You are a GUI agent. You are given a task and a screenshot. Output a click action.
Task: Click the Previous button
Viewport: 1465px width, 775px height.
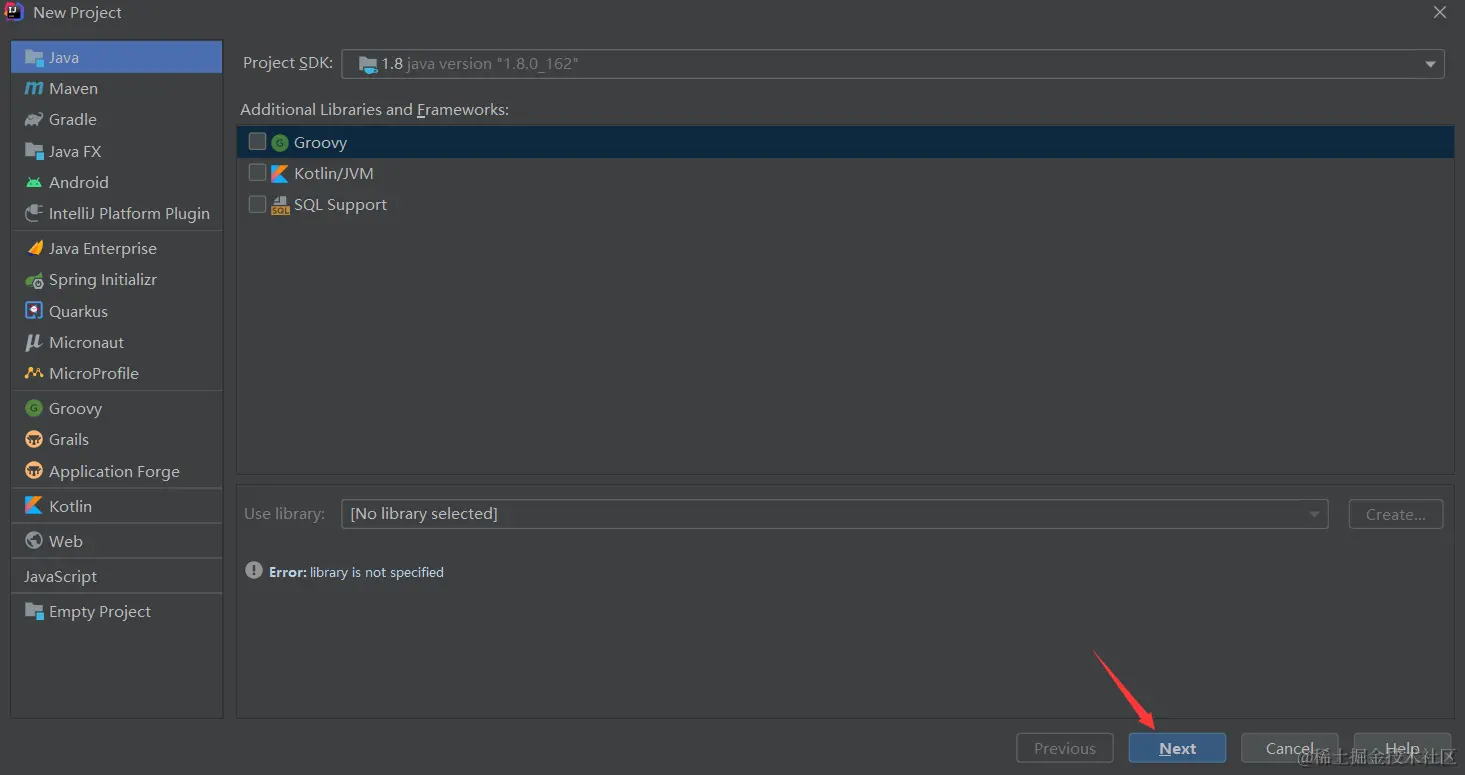(x=1064, y=748)
